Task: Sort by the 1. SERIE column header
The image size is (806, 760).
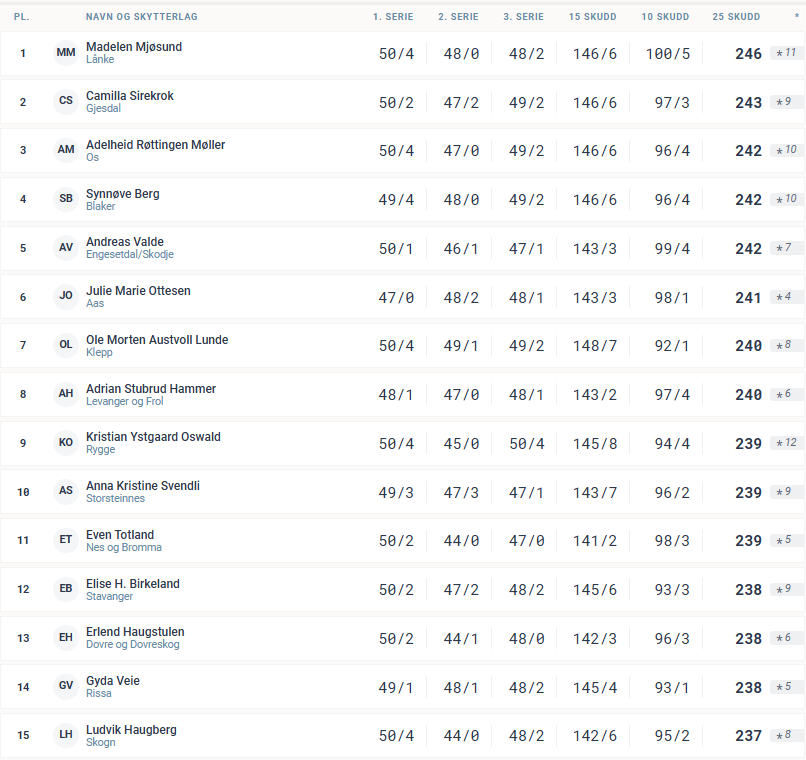Action: pyautogui.click(x=393, y=17)
